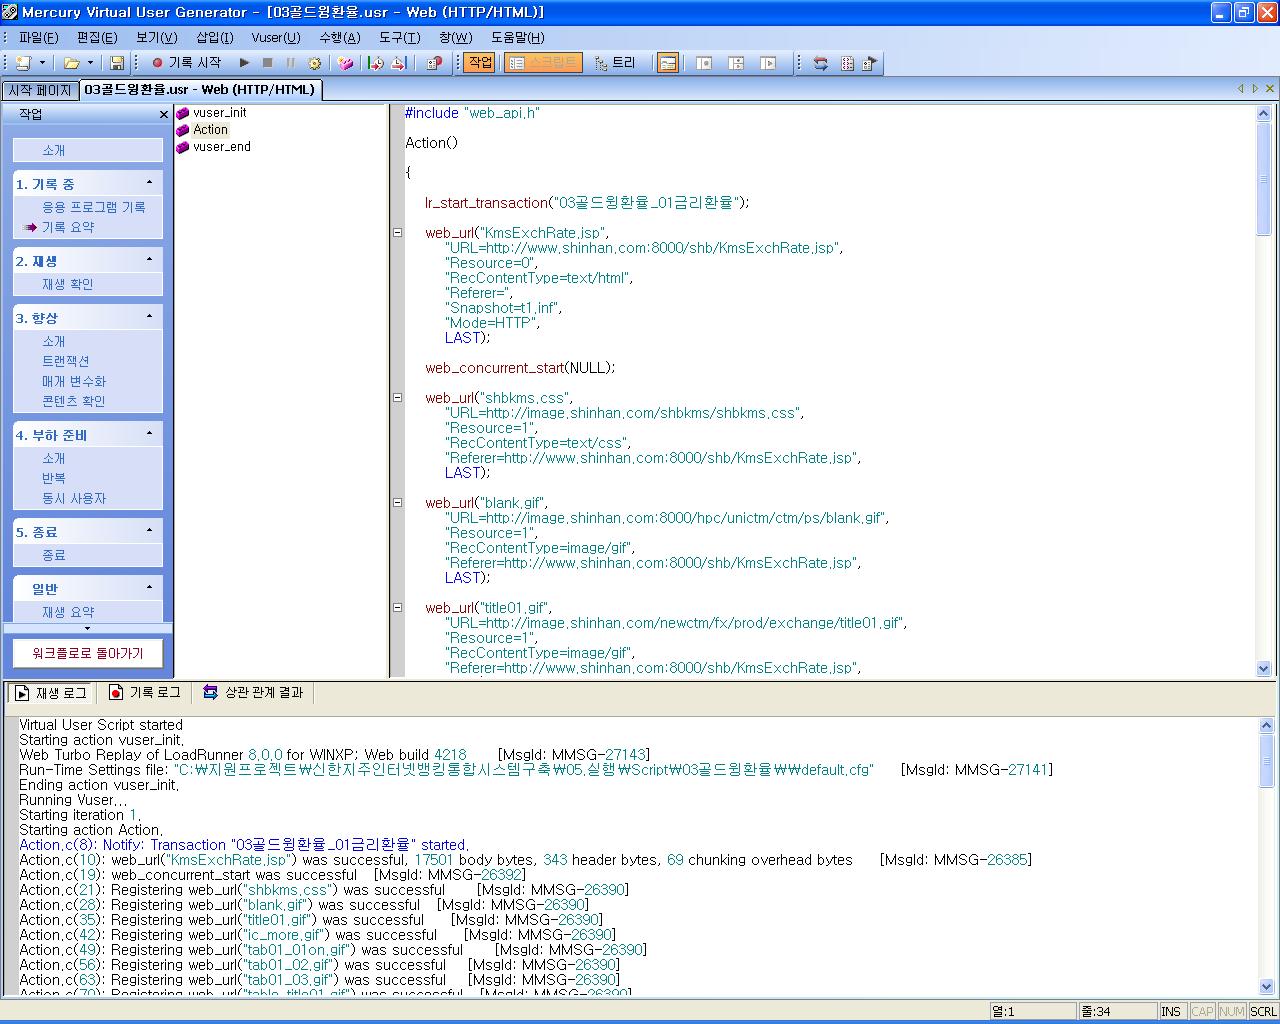
Task: Open 콘텐츠 확인 link
Action: tap(73, 401)
